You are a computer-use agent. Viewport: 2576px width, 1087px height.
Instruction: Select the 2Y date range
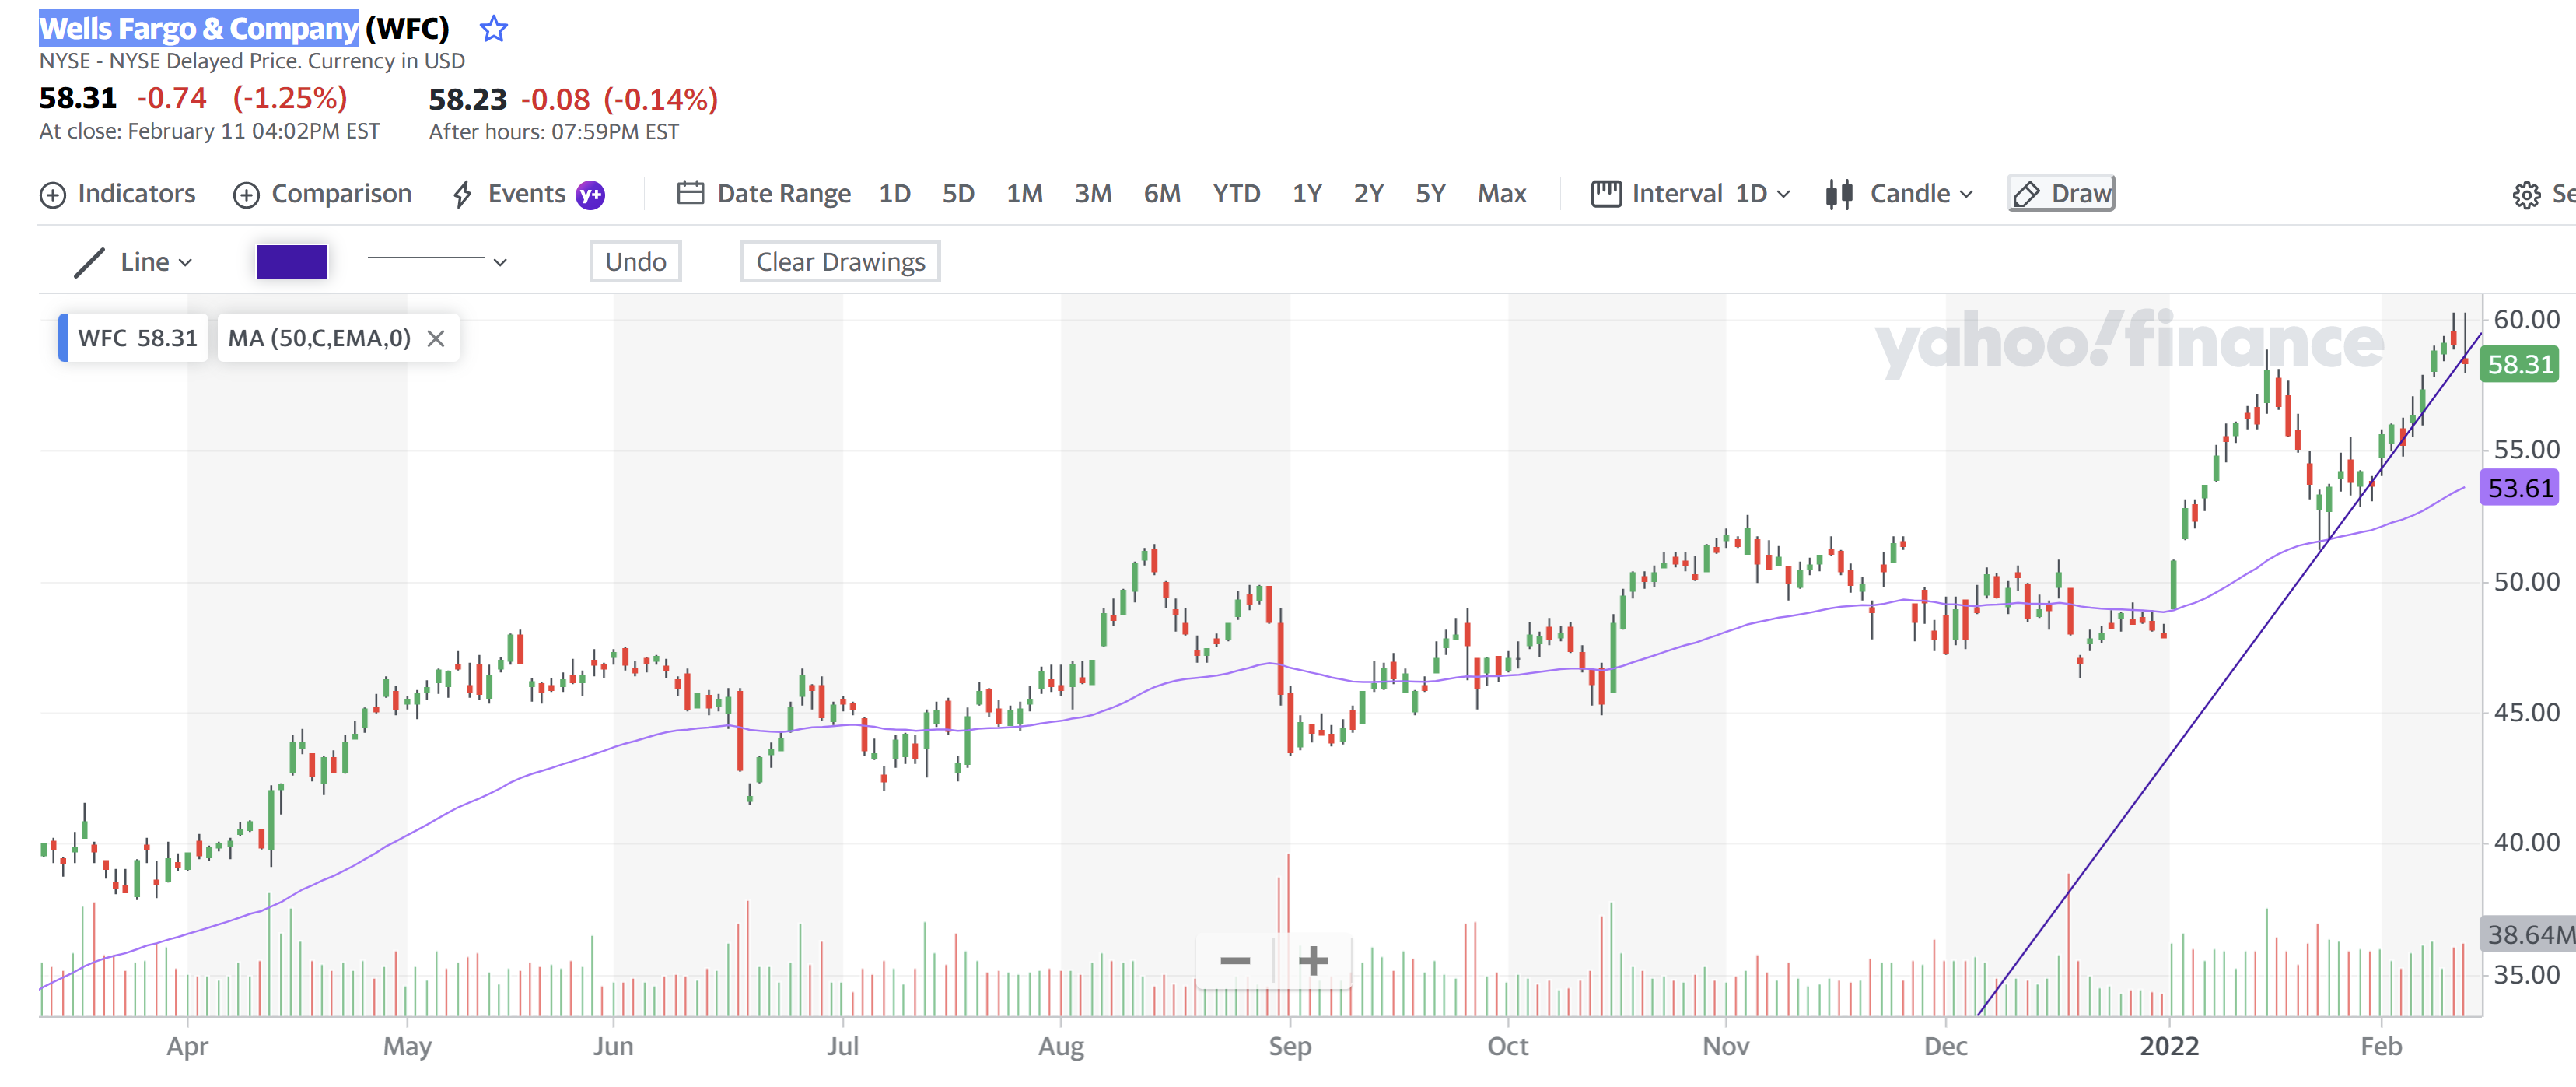[1368, 194]
